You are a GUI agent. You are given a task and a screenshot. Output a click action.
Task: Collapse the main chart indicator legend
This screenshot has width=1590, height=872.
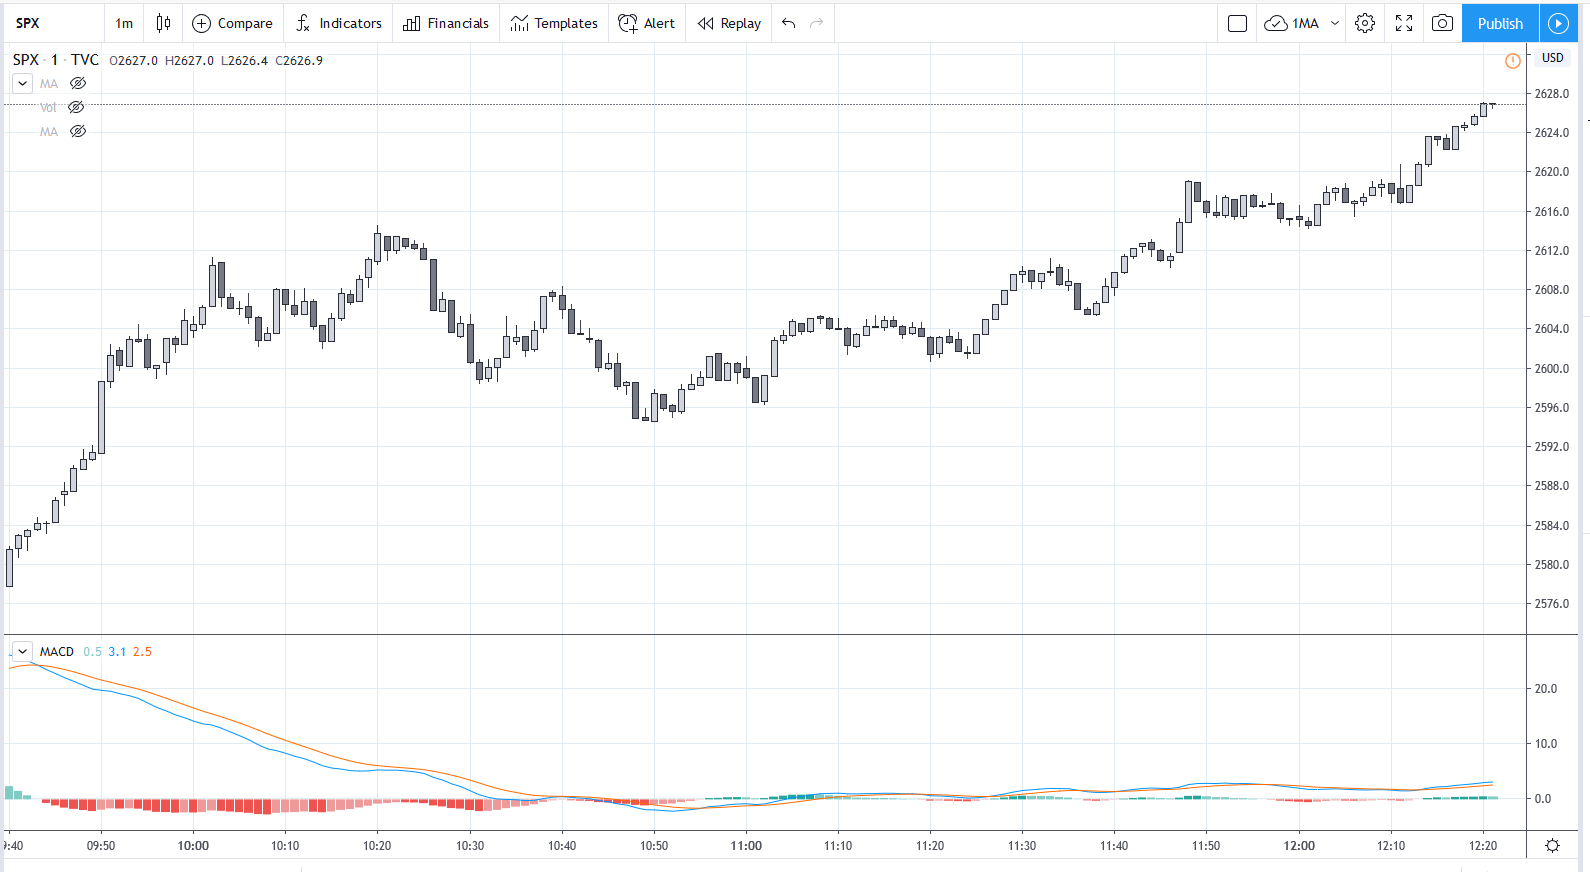[22, 84]
